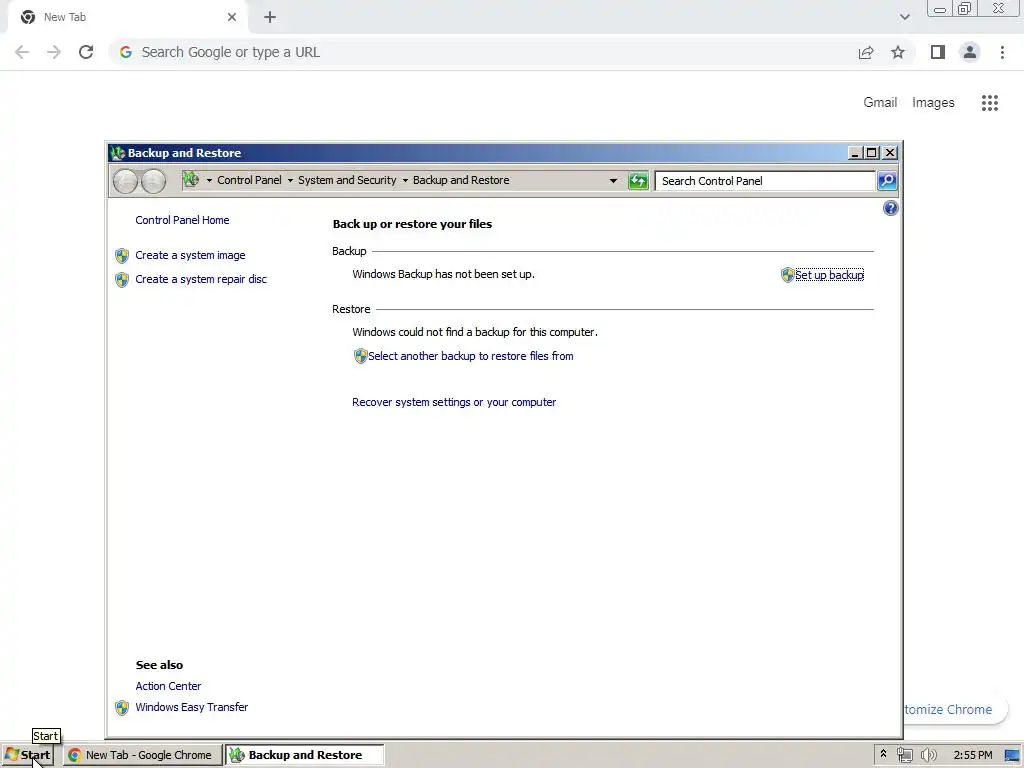
Task: Maximize the Backup and Restore window
Action: [x=872, y=153]
